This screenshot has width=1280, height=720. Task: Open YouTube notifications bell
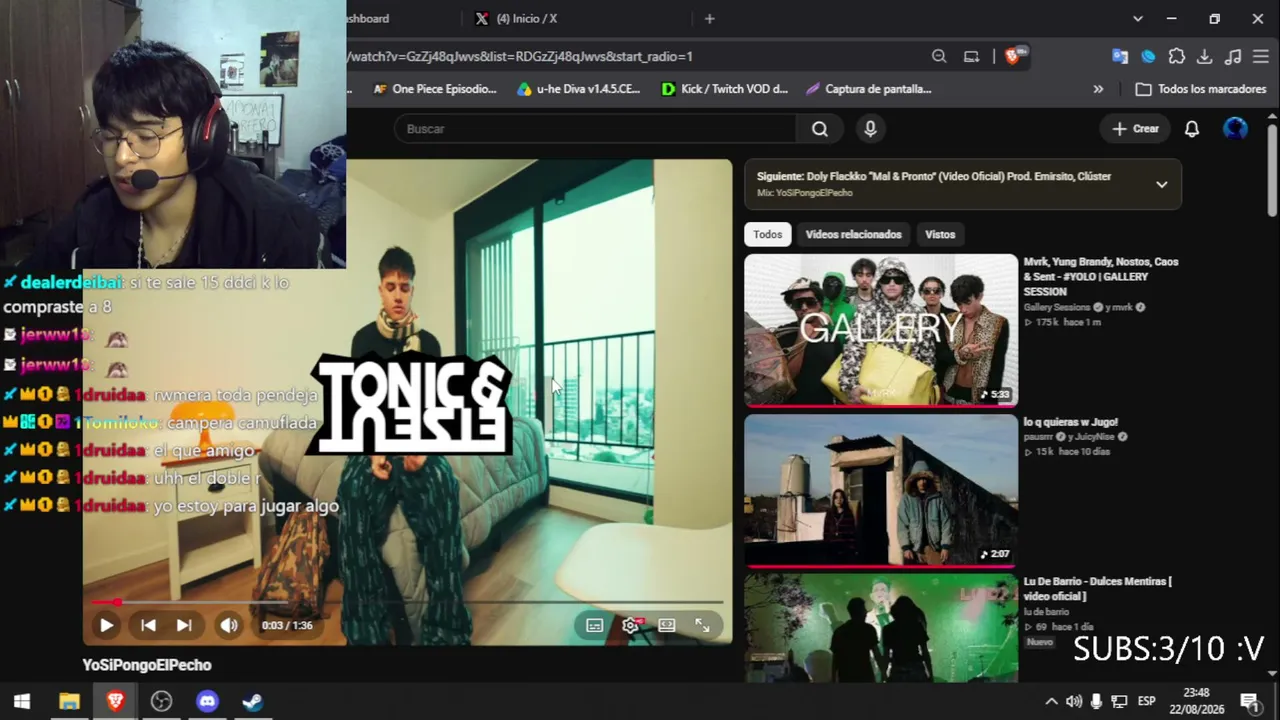(x=1192, y=129)
